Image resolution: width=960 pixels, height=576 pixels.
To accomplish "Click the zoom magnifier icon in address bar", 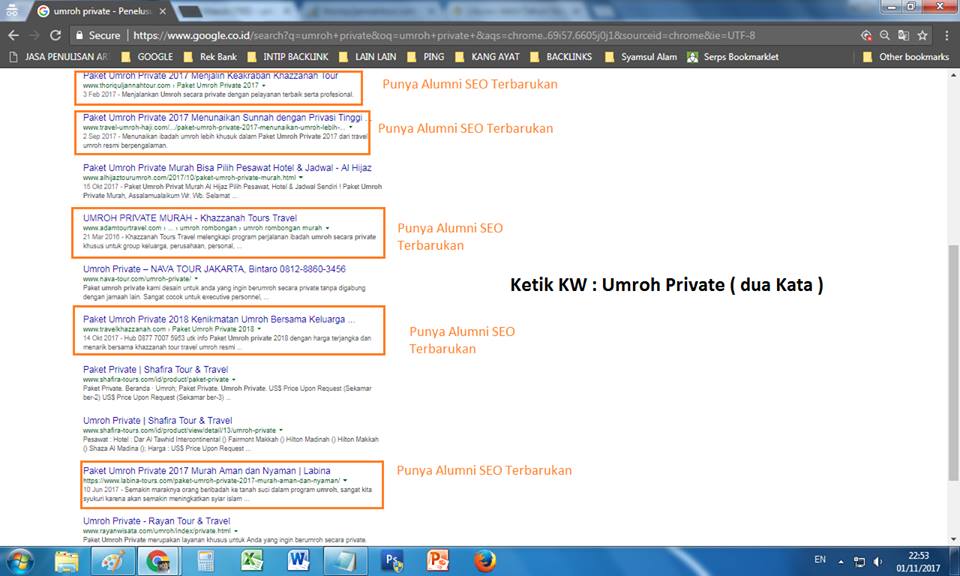I will click(885, 36).
